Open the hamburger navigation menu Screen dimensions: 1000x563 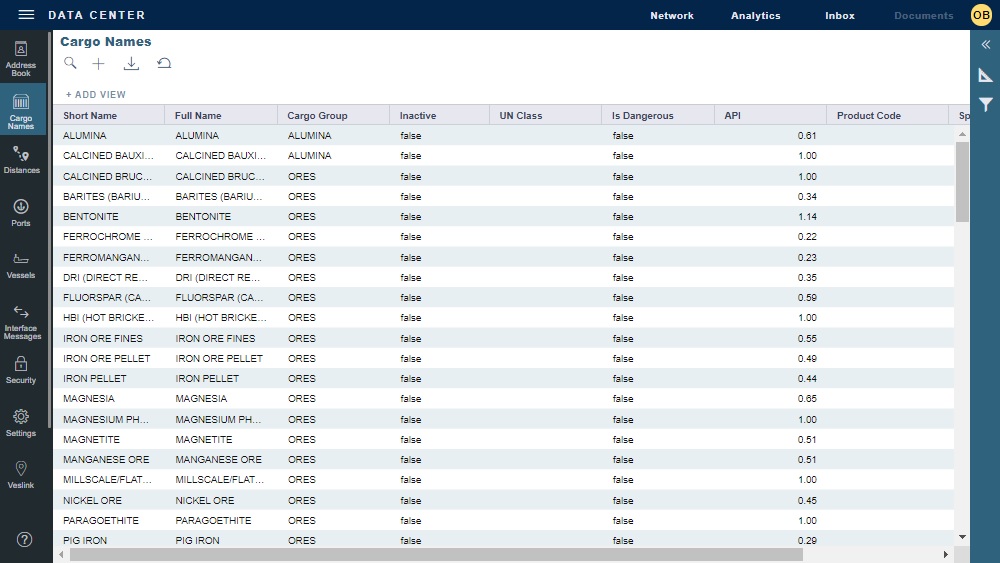pyautogui.click(x=26, y=15)
